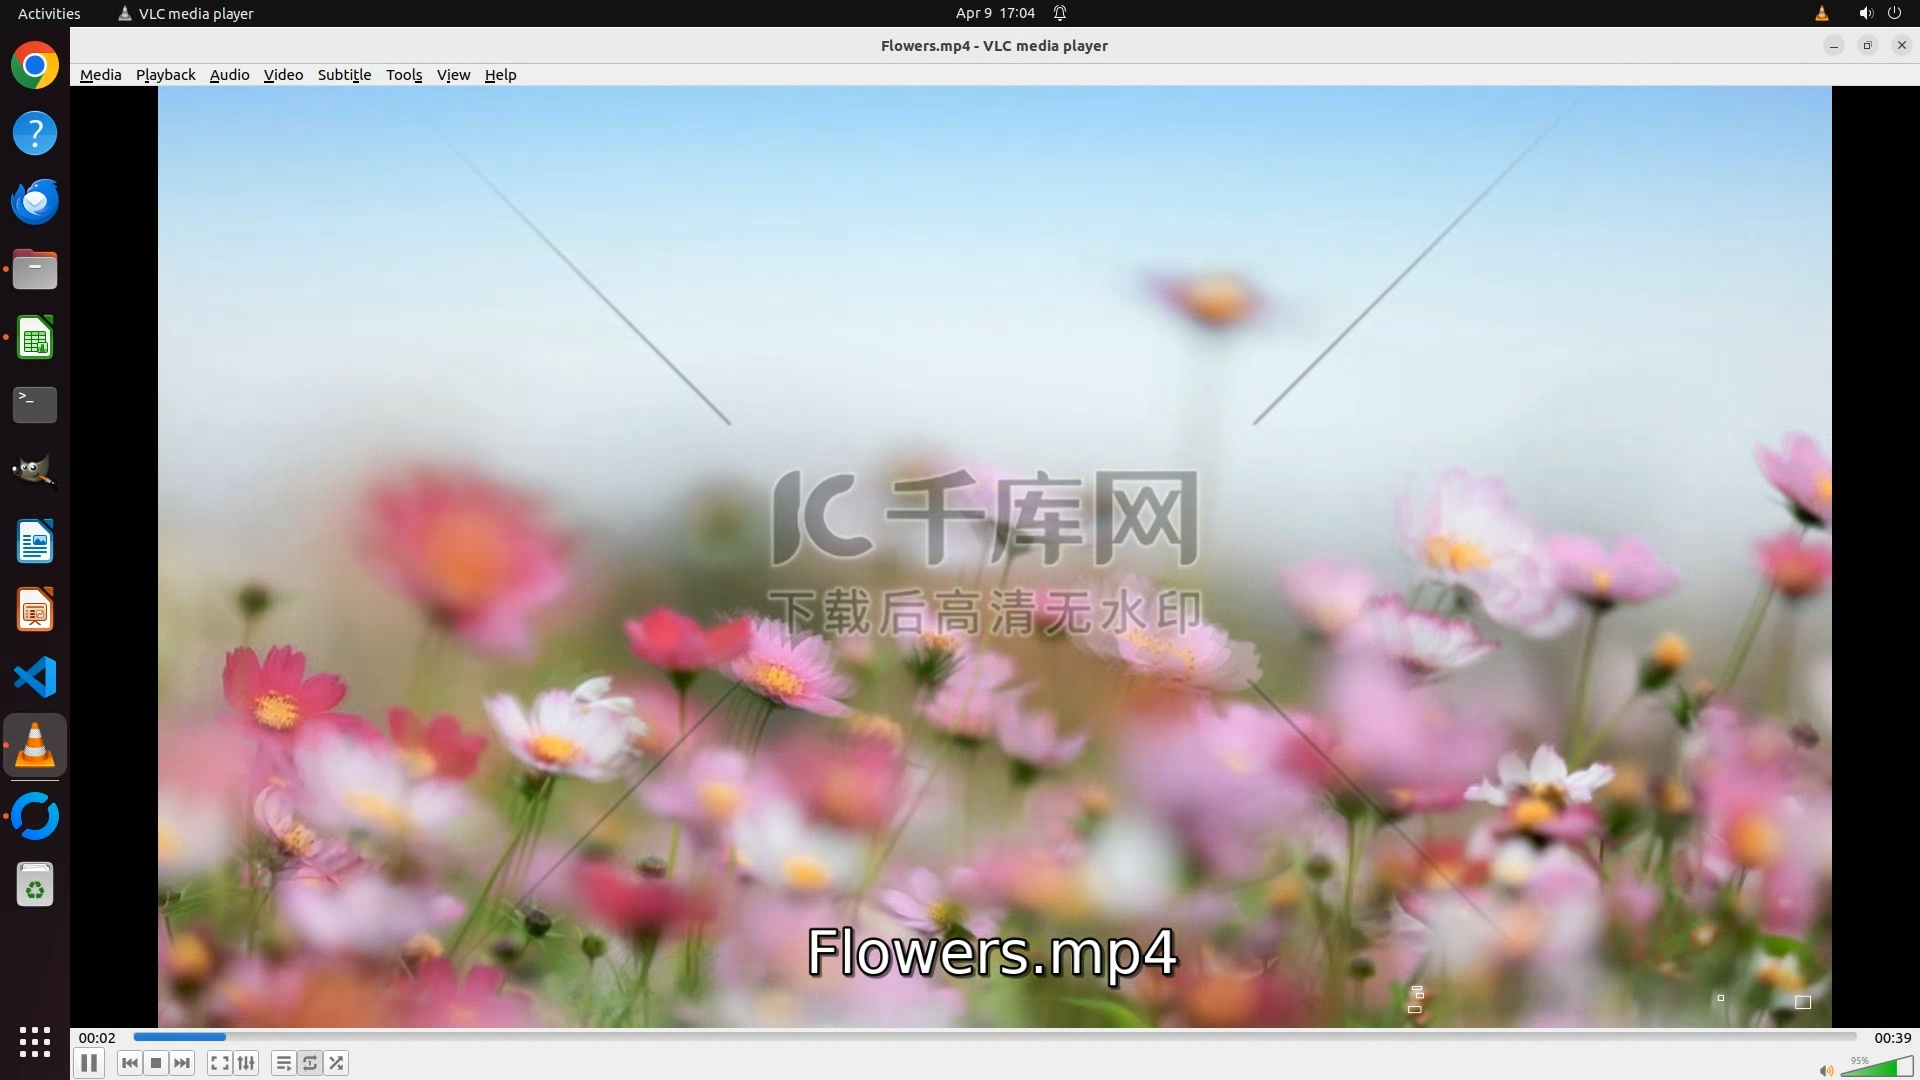Expand the Subtitle menu
The image size is (1920, 1080).
pos(344,75)
